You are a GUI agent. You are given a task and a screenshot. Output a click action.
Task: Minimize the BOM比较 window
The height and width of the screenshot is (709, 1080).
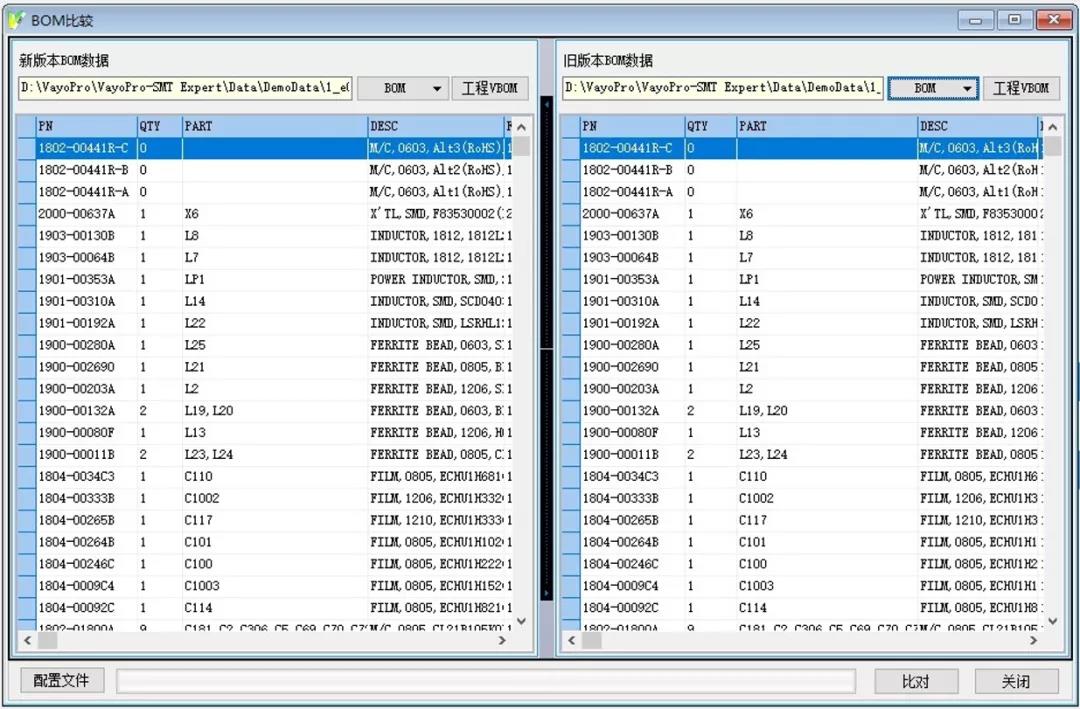click(976, 19)
